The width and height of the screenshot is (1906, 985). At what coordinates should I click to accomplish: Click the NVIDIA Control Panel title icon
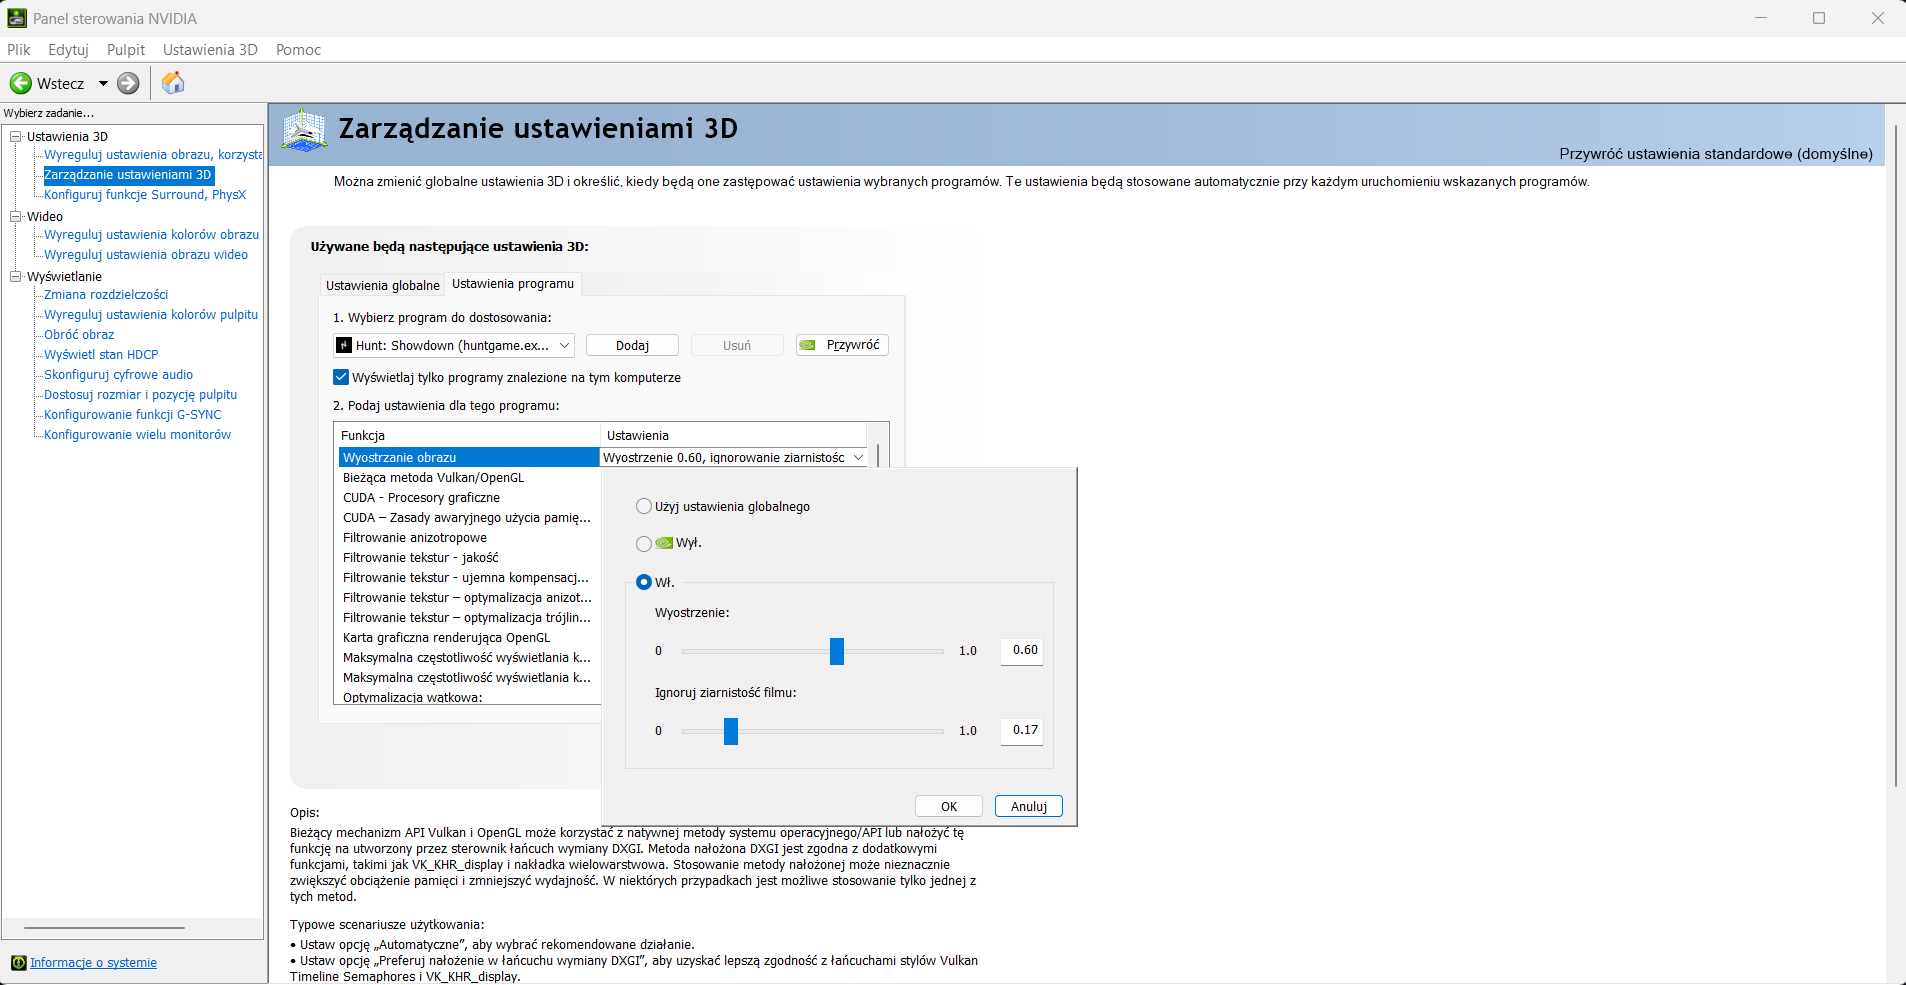(x=17, y=18)
